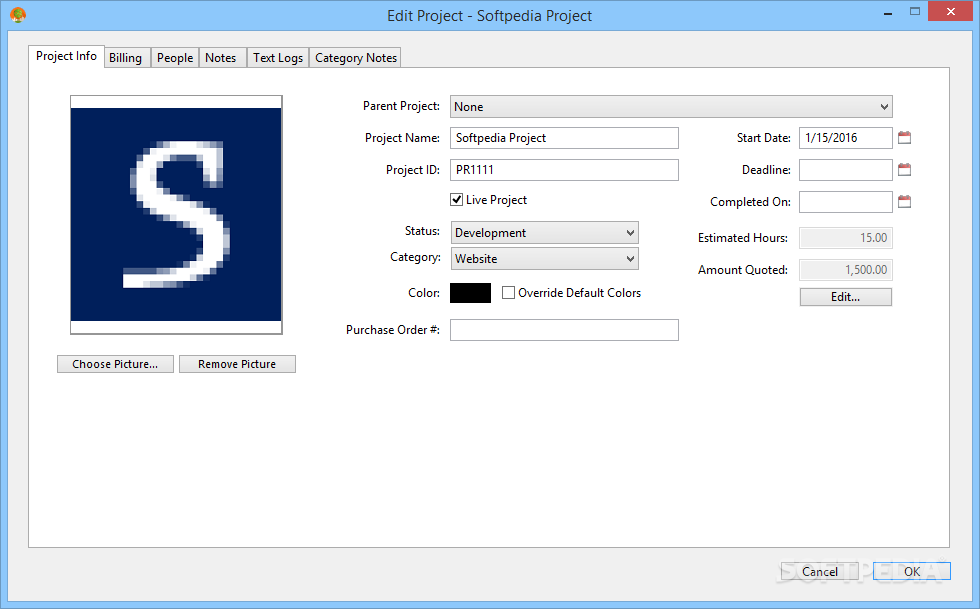Maximize the Edit Project window
Image resolution: width=980 pixels, height=609 pixels.
click(915, 12)
